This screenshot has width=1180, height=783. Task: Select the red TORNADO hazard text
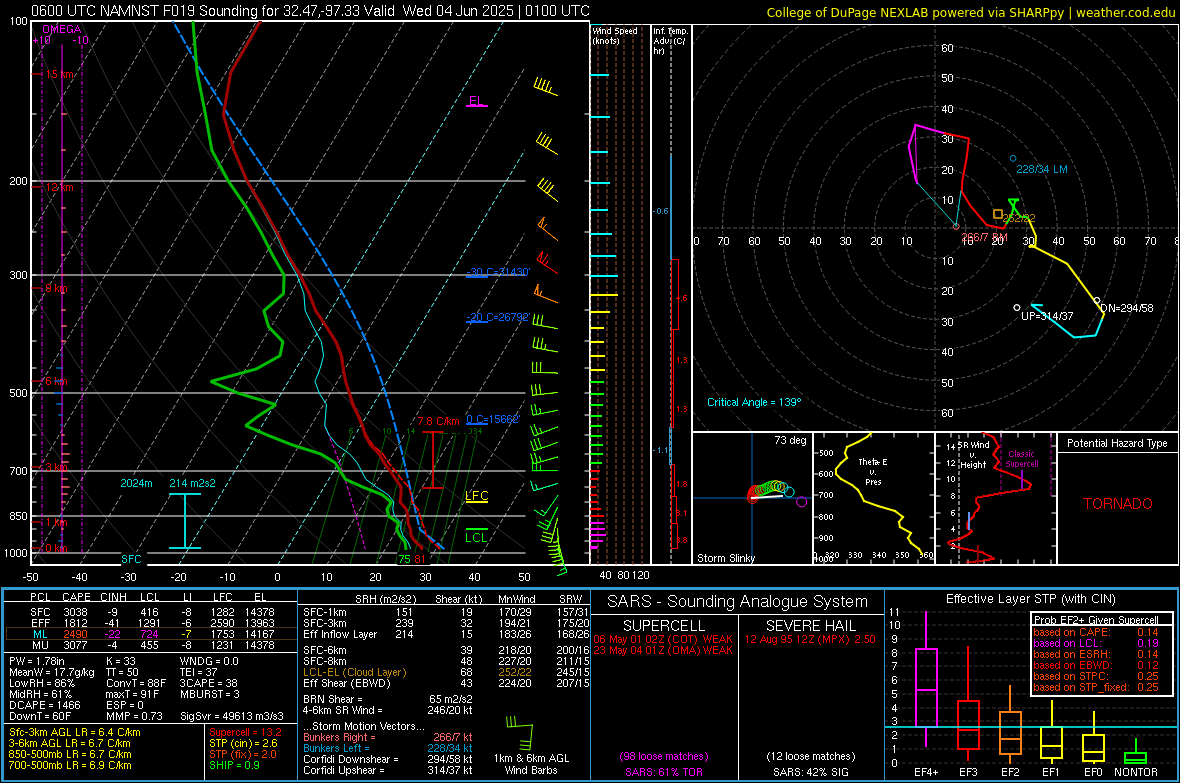pos(1118,504)
